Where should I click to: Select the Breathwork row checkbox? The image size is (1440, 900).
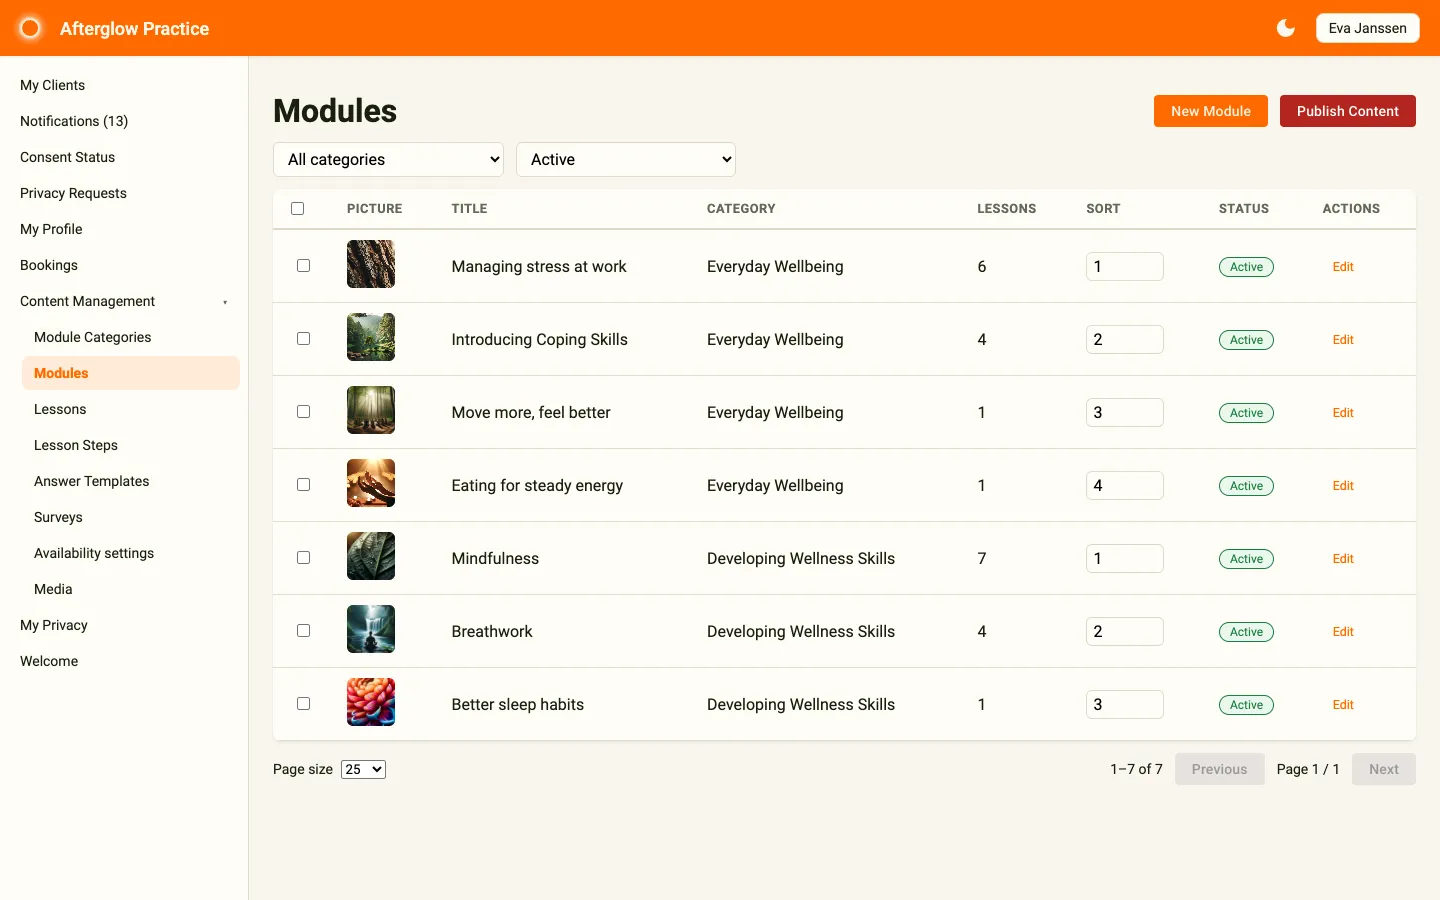[x=303, y=631]
